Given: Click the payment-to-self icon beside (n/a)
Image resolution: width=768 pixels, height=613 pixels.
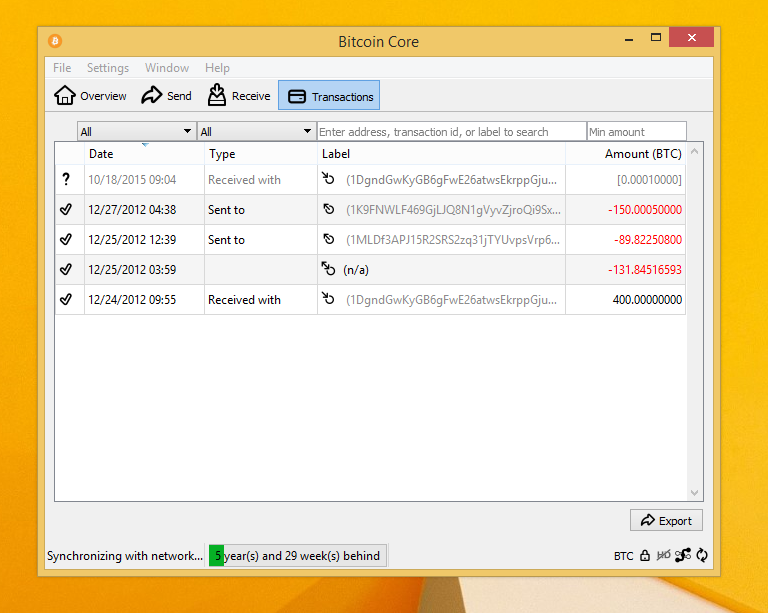Looking at the screenshot, I should (x=328, y=268).
